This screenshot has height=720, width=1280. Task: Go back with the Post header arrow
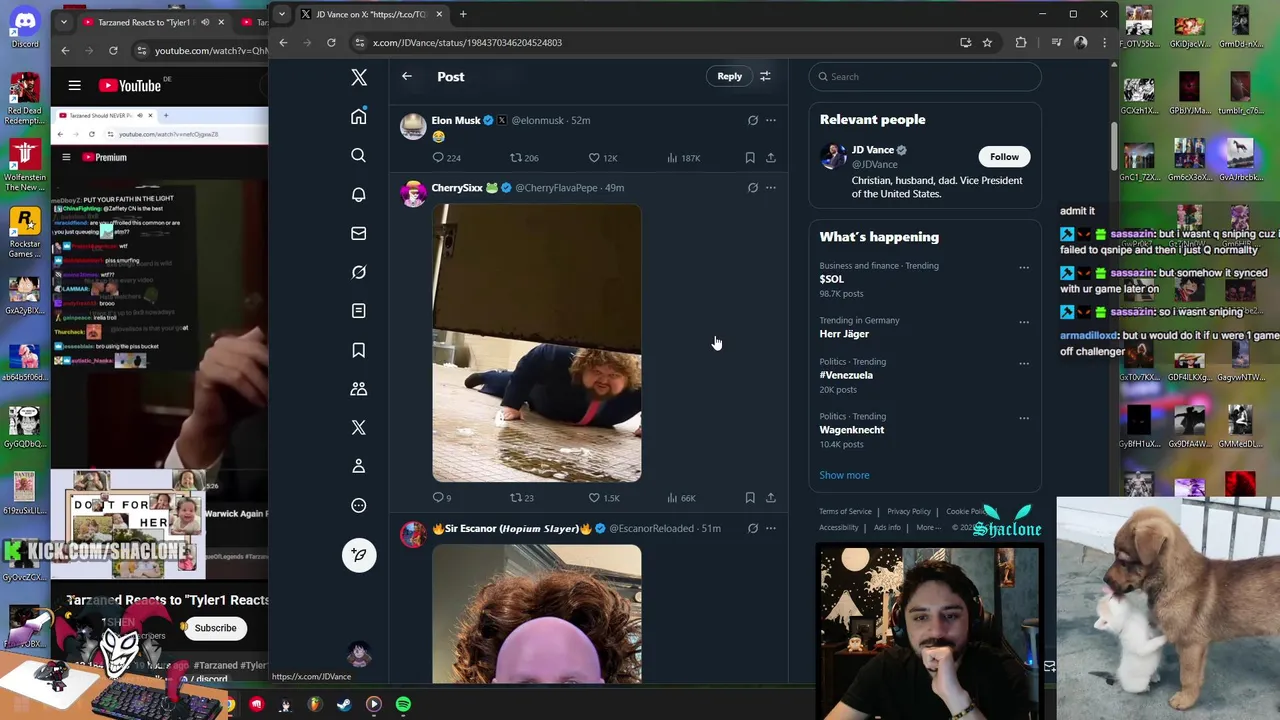point(407,76)
